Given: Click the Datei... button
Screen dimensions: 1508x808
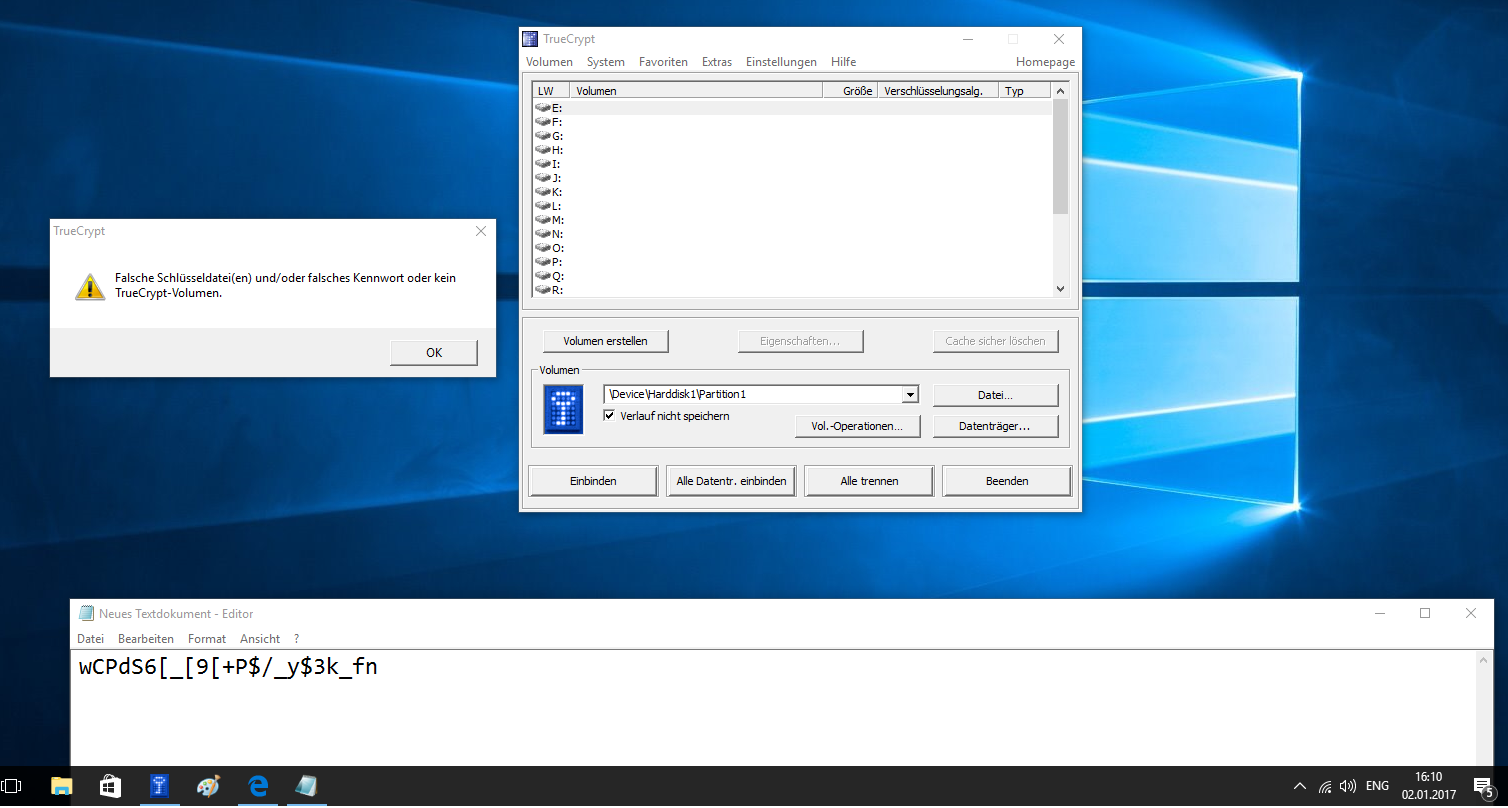Looking at the screenshot, I should click(x=995, y=395).
